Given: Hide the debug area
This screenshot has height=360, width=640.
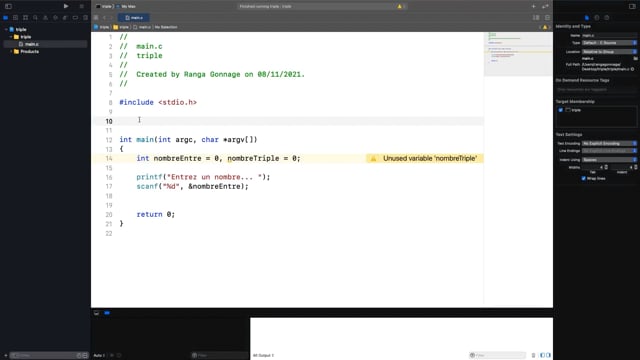Looking at the screenshot, I should pyautogui.click(x=96, y=313).
